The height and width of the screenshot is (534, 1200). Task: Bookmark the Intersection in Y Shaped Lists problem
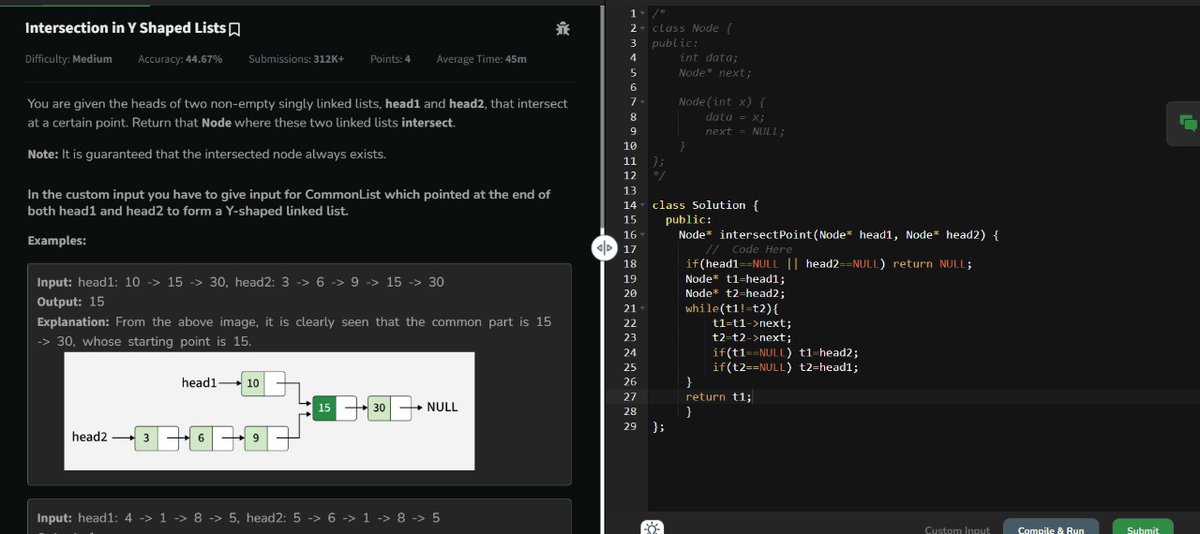(x=235, y=29)
